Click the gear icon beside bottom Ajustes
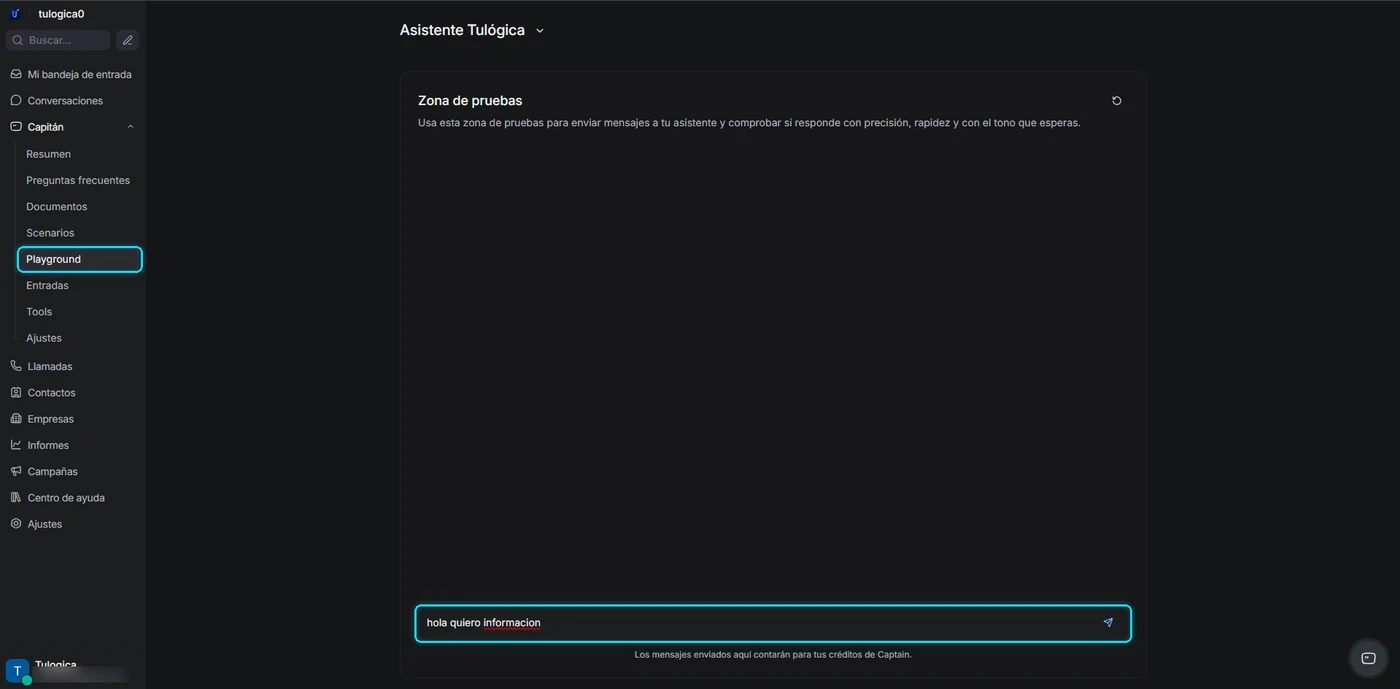 point(16,523)
